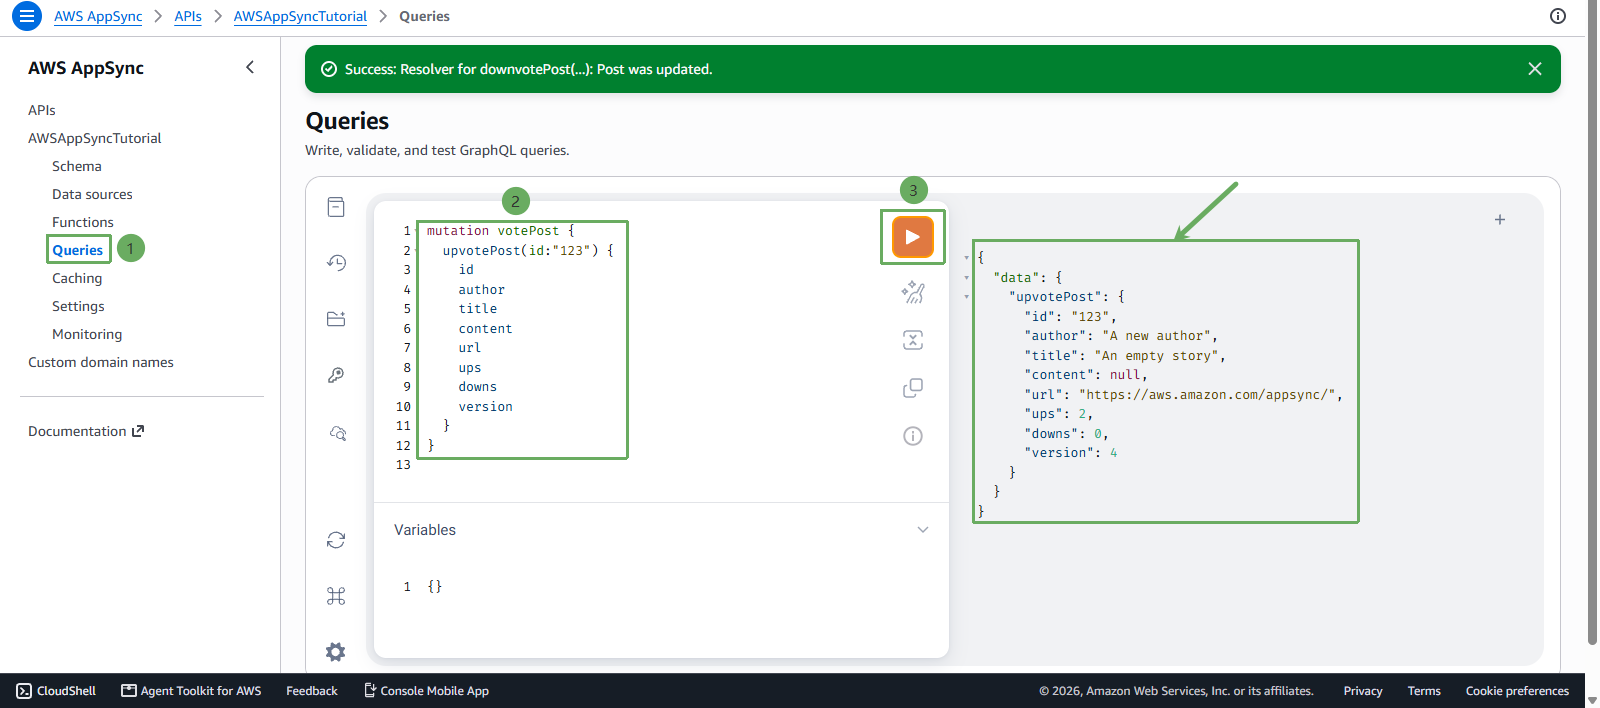This screenshot has height=708, width=1600.
Task: Open Terms link in footer
Action: (x=1424, y=691)
